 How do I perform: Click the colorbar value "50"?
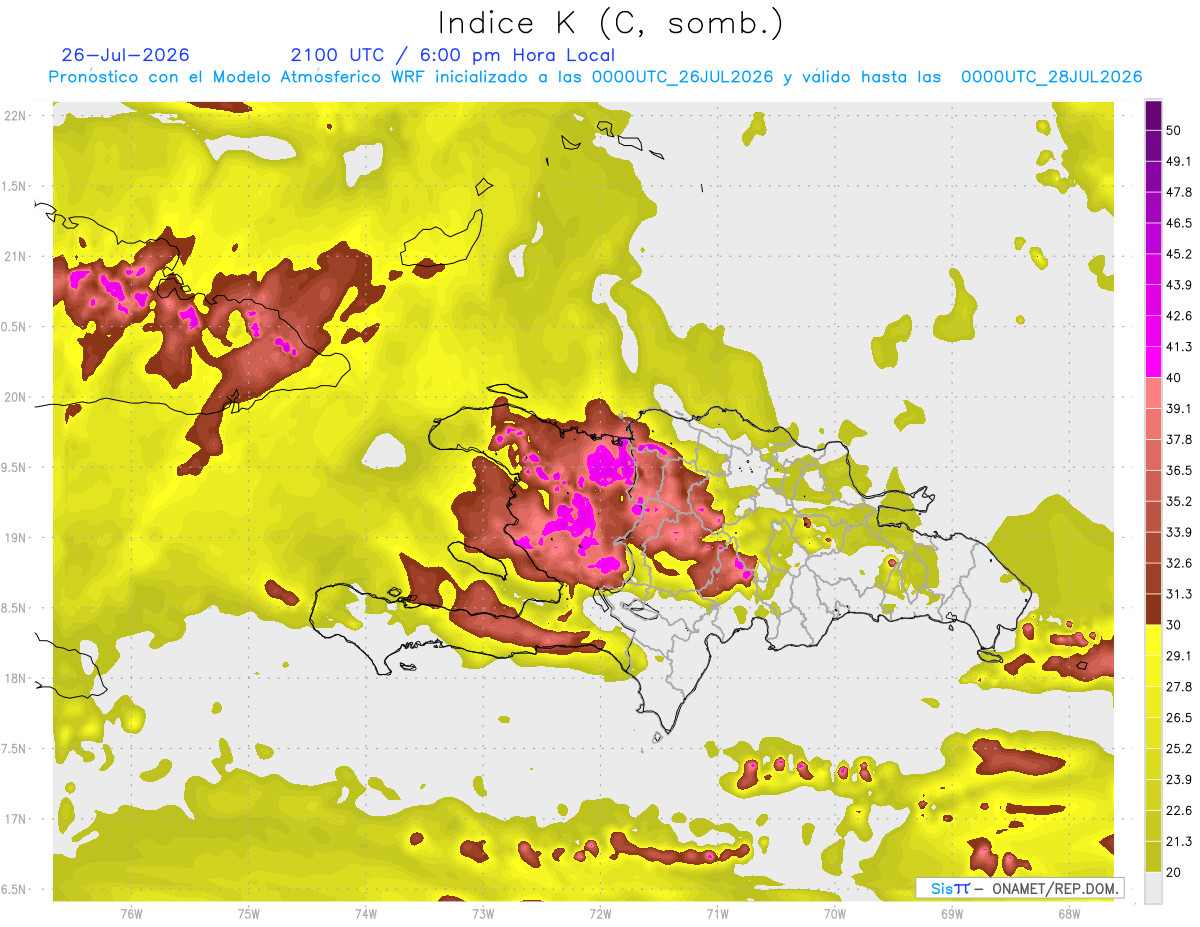point(1174,131)
